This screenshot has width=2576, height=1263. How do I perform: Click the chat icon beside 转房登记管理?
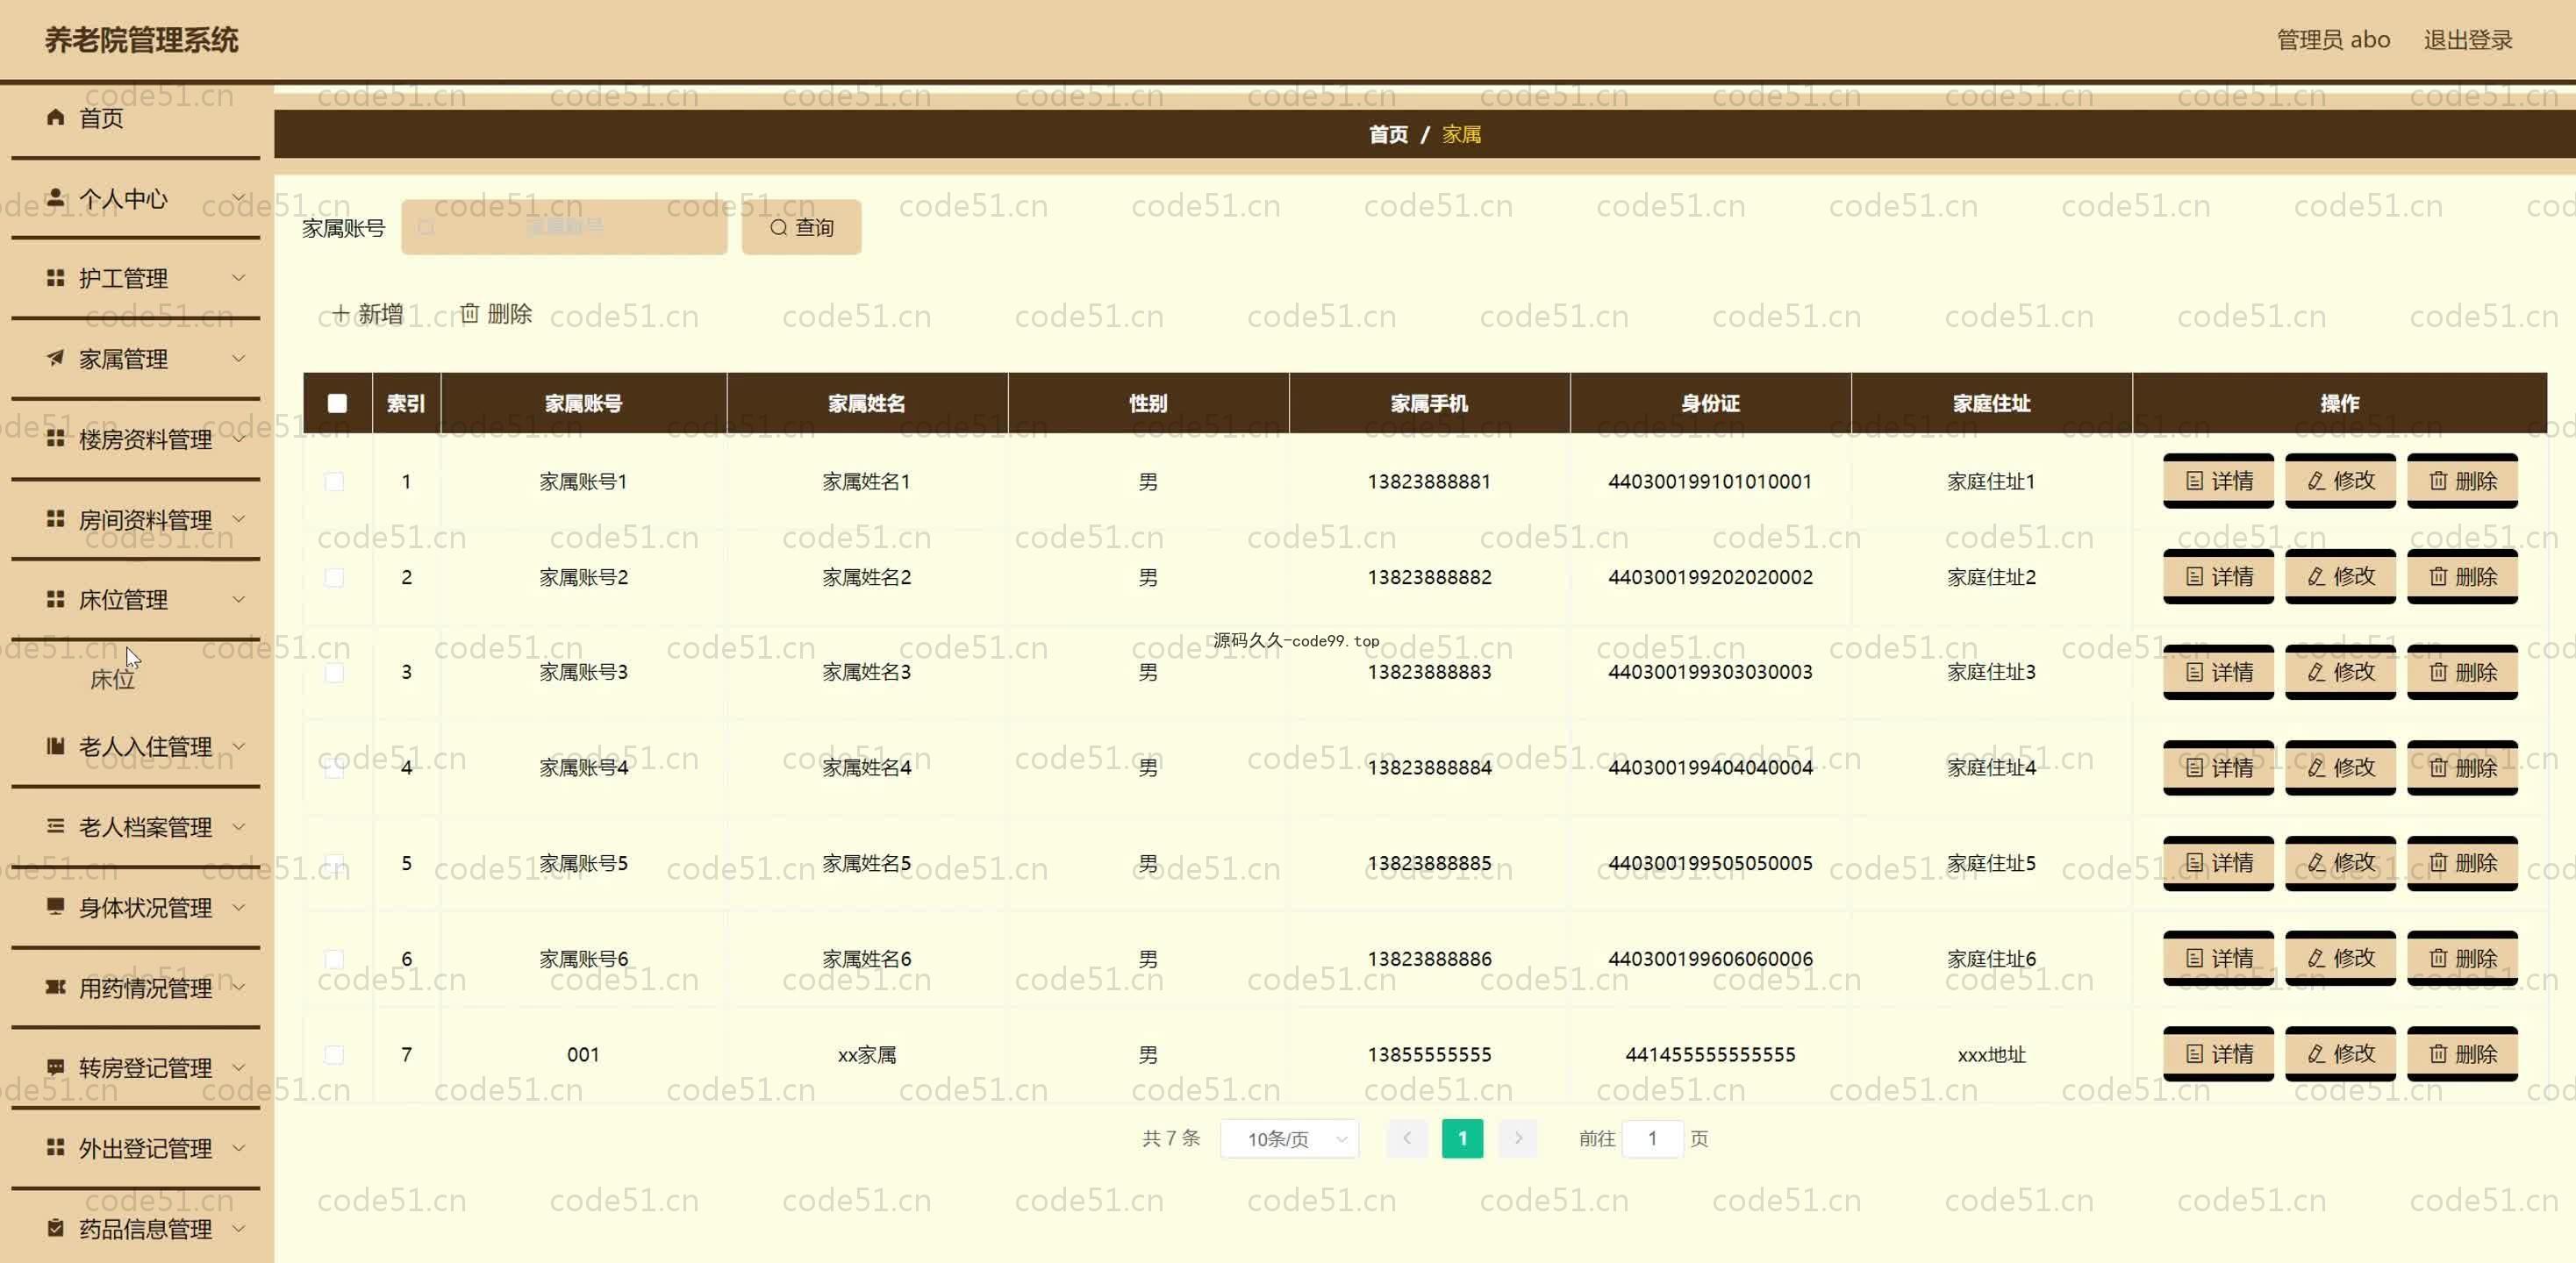tap(56, 1066)
